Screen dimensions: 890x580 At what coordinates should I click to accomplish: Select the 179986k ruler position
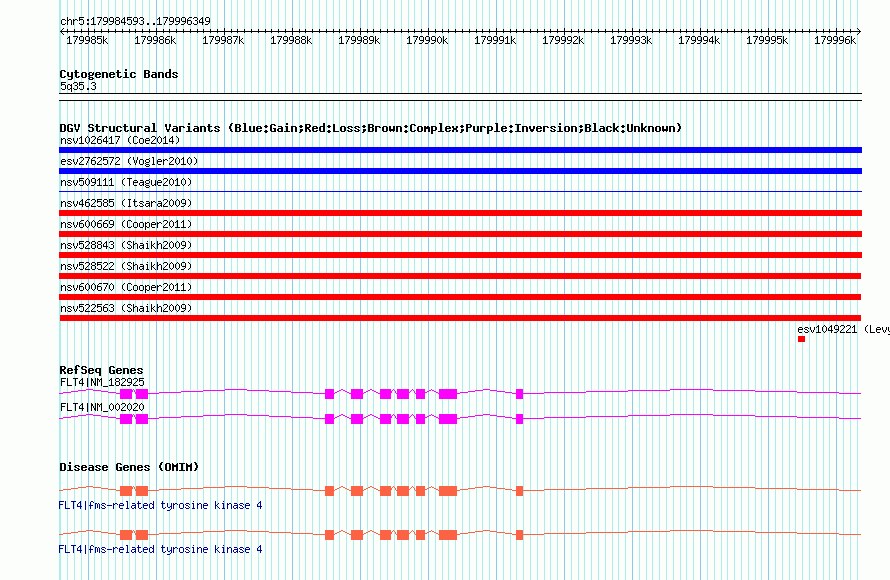[155, 40]
